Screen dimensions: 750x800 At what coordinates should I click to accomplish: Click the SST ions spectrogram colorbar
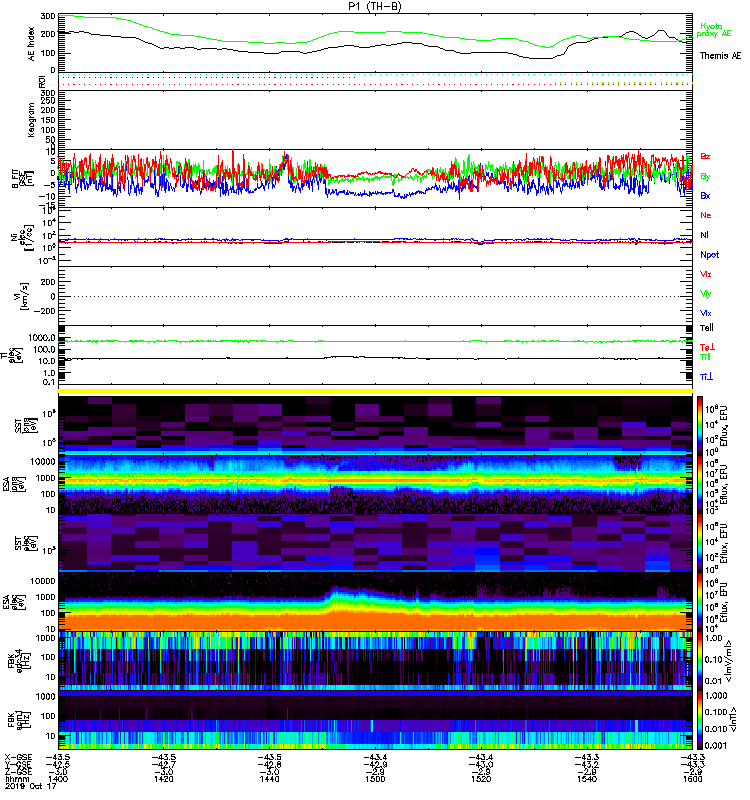tap(700, 425)
